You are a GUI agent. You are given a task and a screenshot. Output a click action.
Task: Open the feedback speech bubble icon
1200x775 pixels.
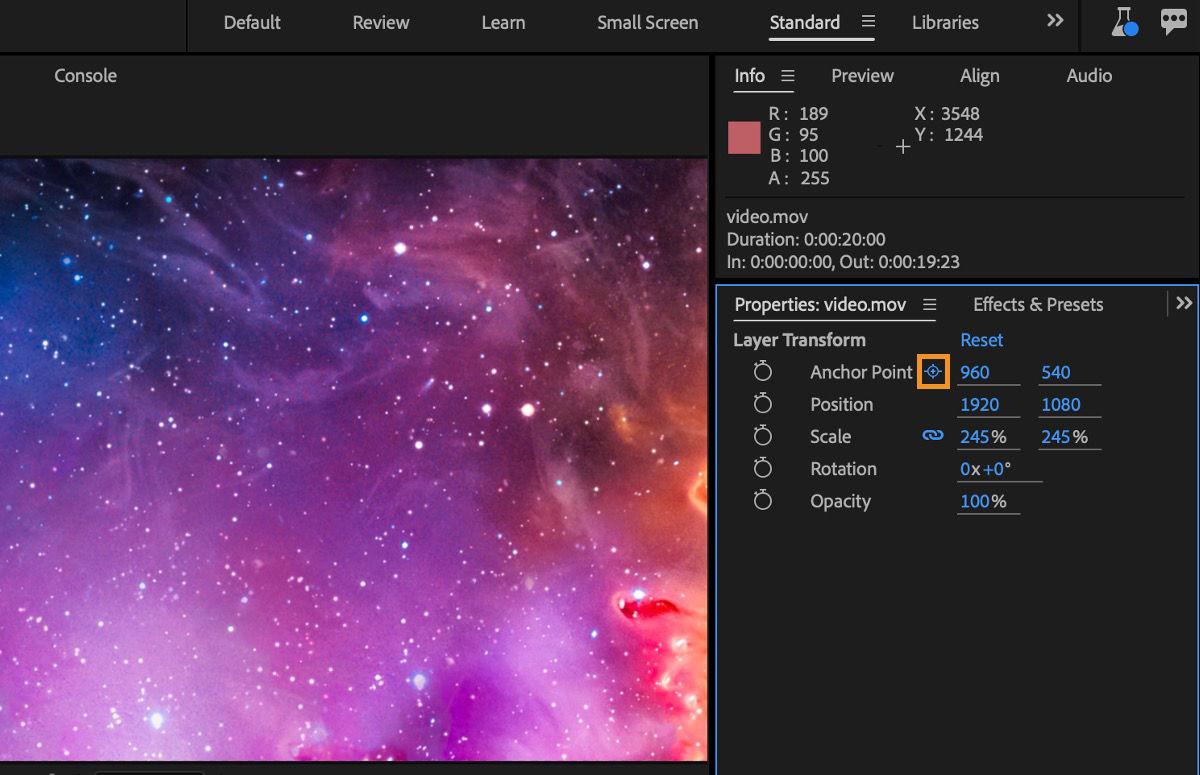[1174, 22]
